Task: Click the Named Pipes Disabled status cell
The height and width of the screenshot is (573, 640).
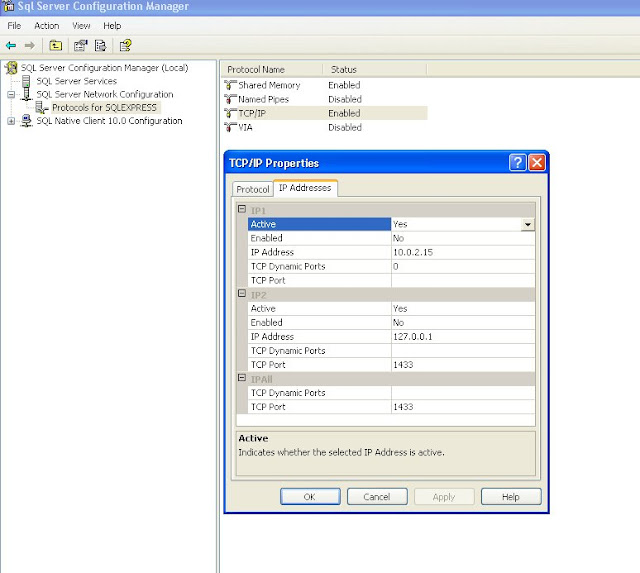Action: tap(345, 99)
